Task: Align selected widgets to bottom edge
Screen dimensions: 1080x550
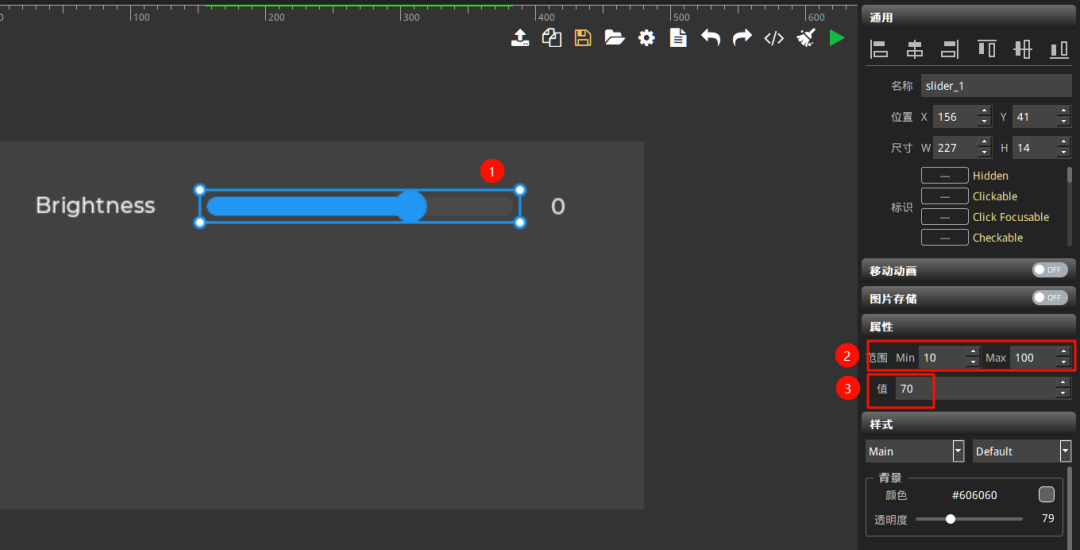Action: click(1059, 49)
